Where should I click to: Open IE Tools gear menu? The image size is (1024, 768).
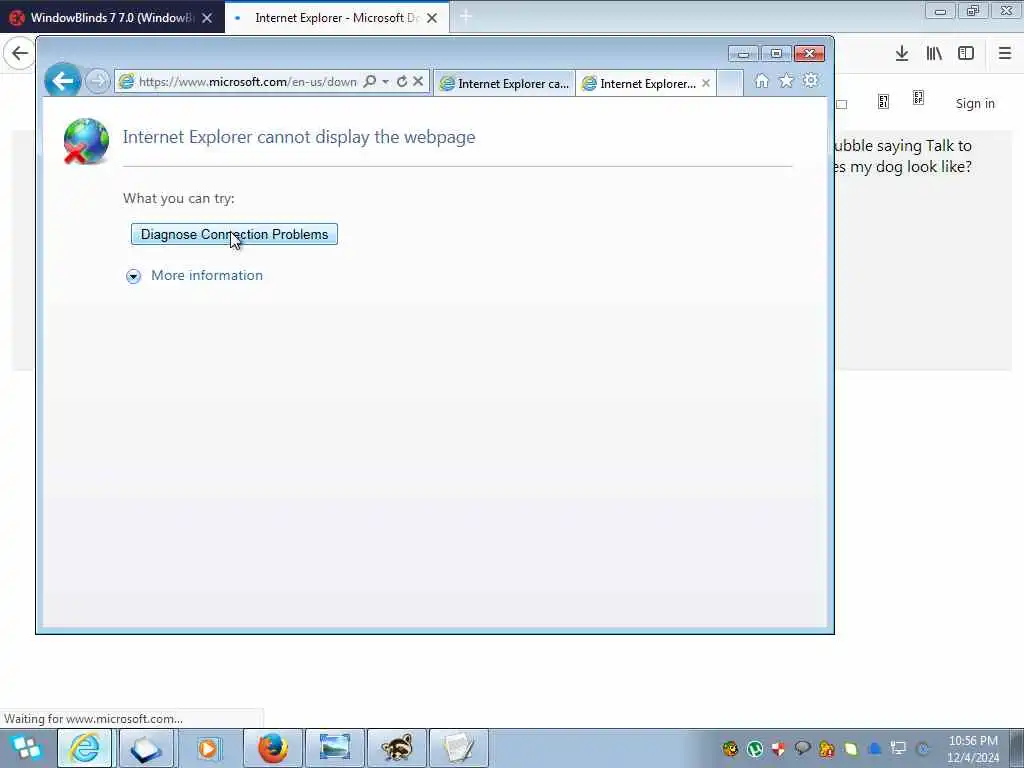[810, 81]
